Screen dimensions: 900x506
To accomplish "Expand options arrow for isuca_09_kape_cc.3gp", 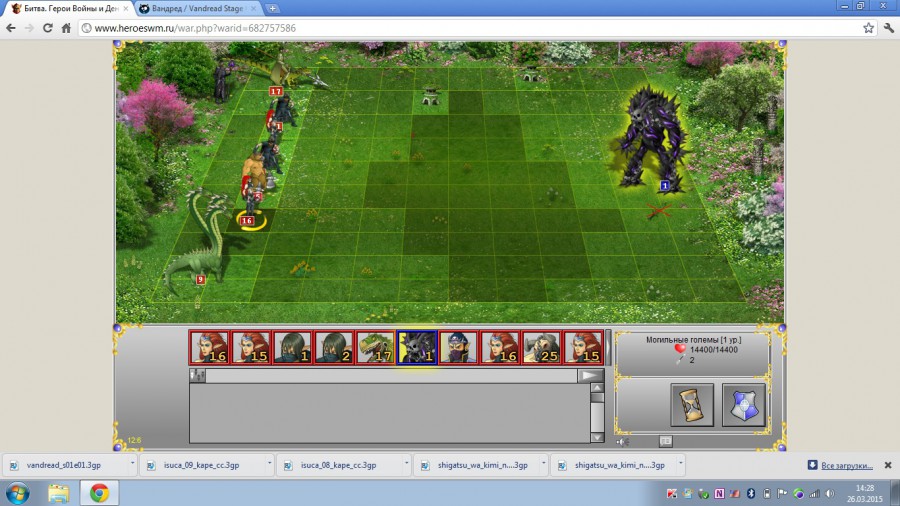I will click(x=269, y=464).
